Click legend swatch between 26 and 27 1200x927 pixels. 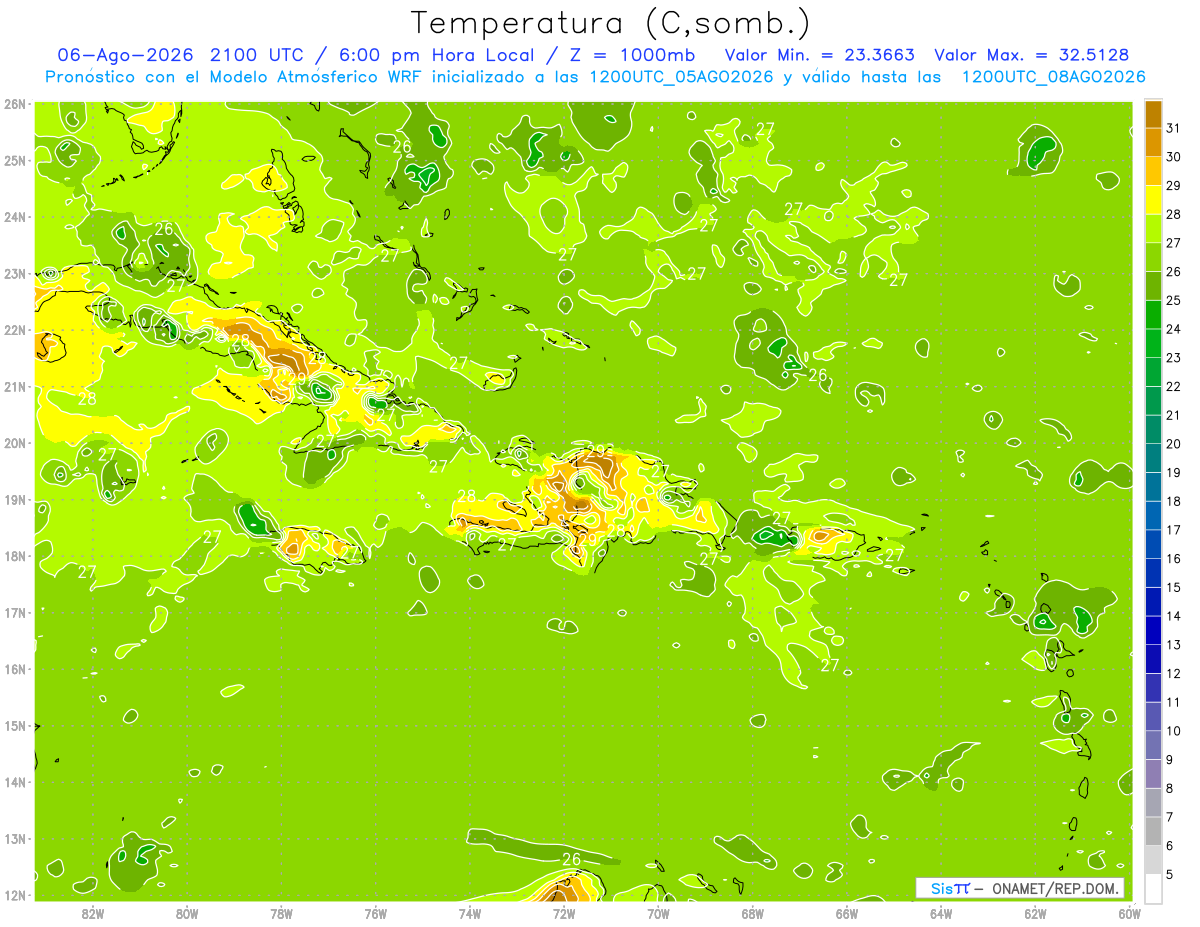(1153, 257)
